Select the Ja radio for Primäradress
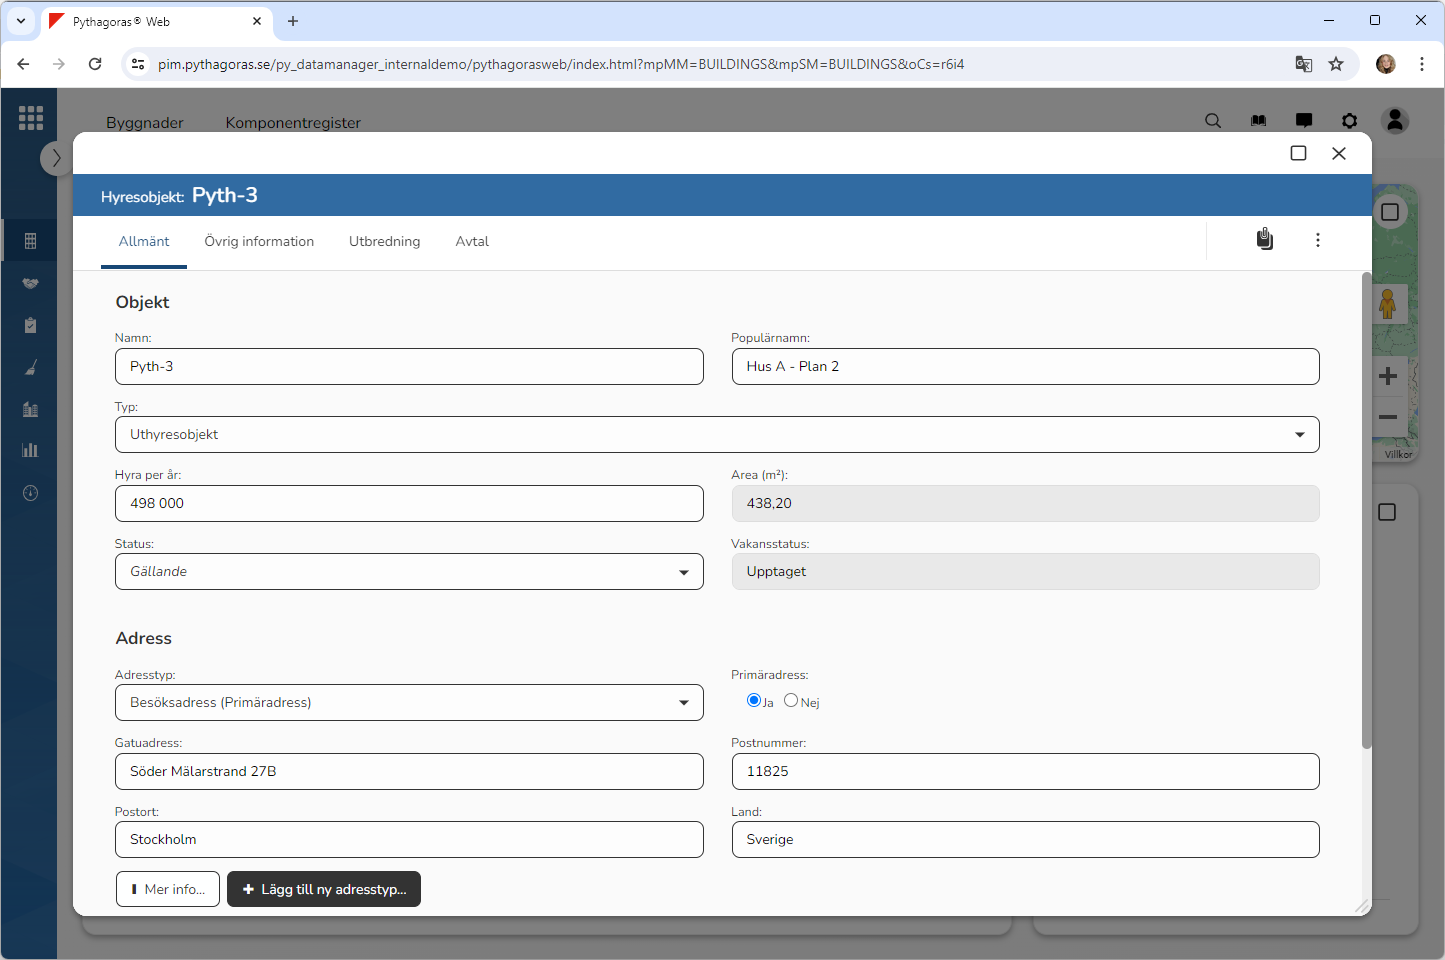 pyautogui.click(x=754, y=701)
